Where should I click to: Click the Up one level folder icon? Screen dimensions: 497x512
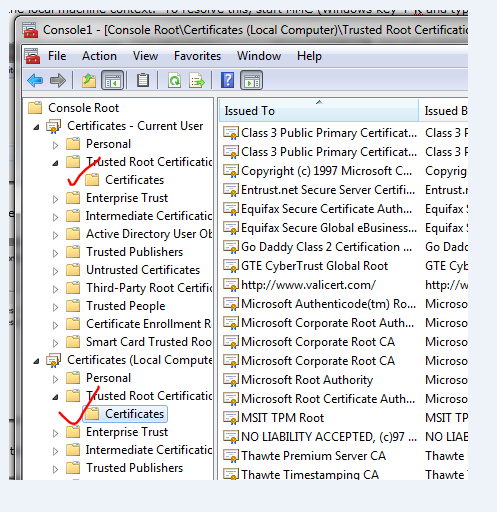(x=89, y=80)
